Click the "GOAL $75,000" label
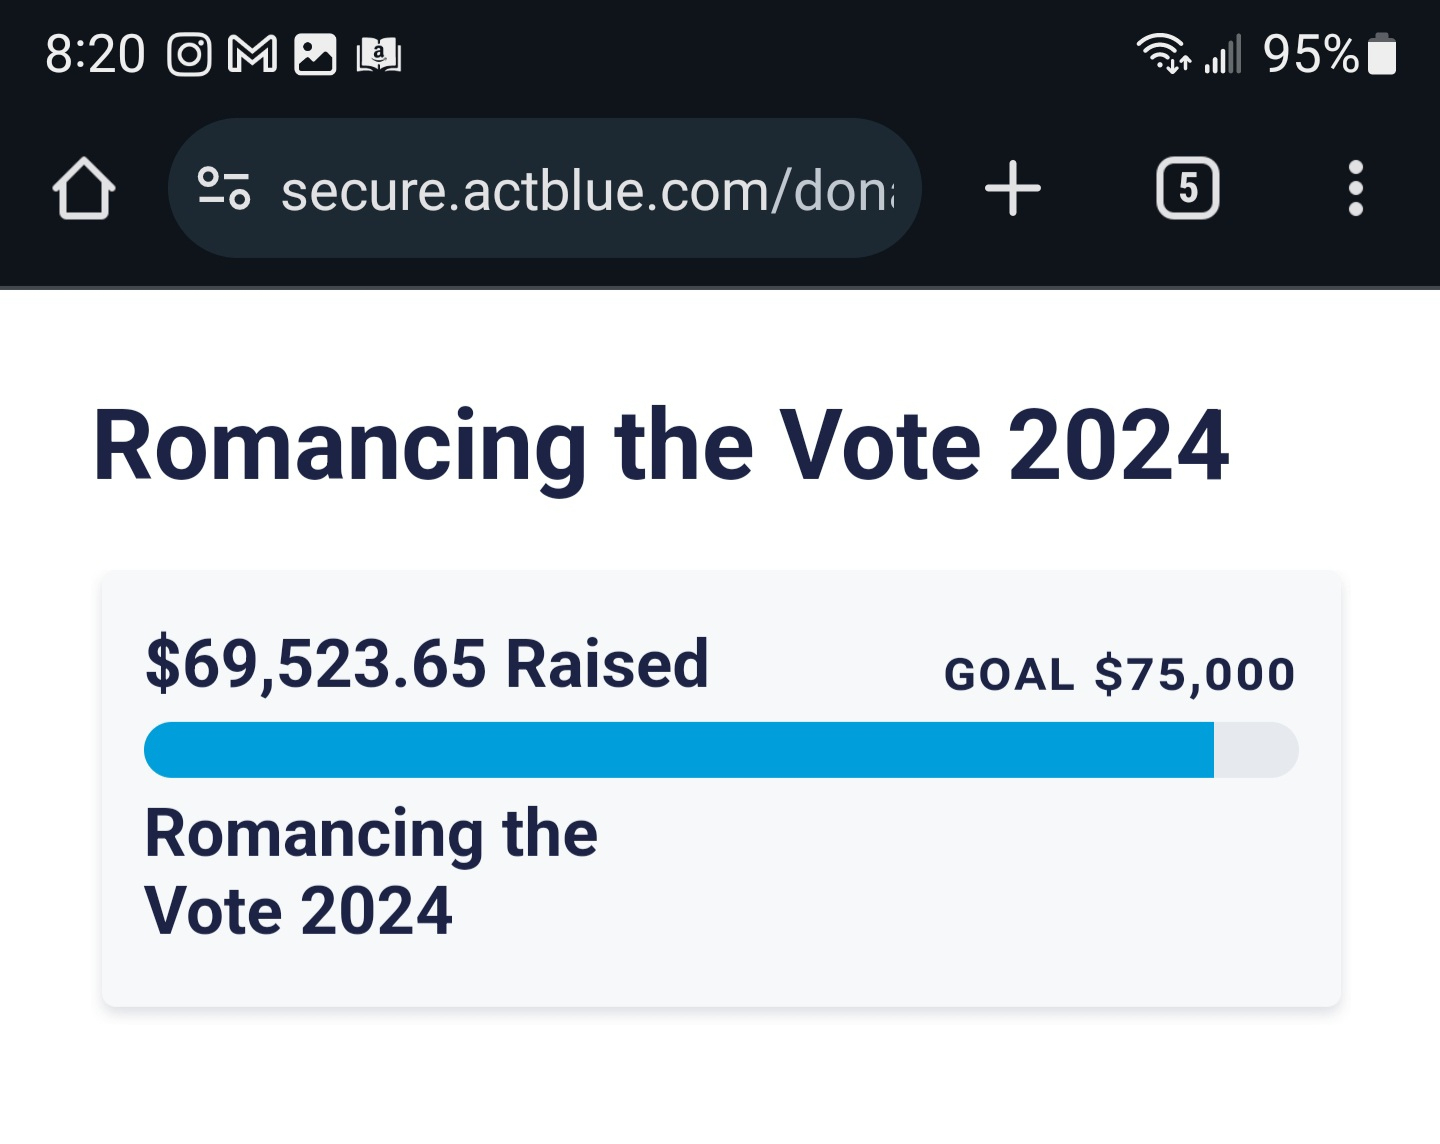Viewport: 1440px width, 1144px height. 1119,674
